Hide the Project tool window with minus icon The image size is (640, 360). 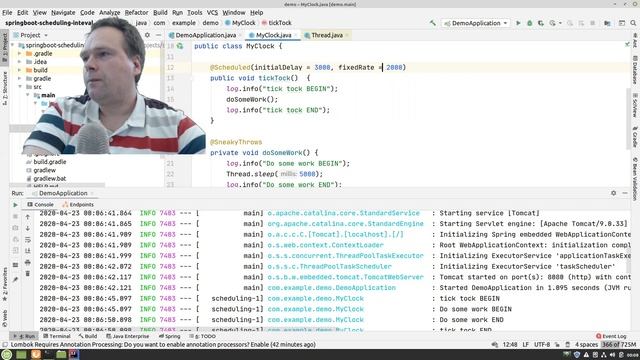point(158,35)
